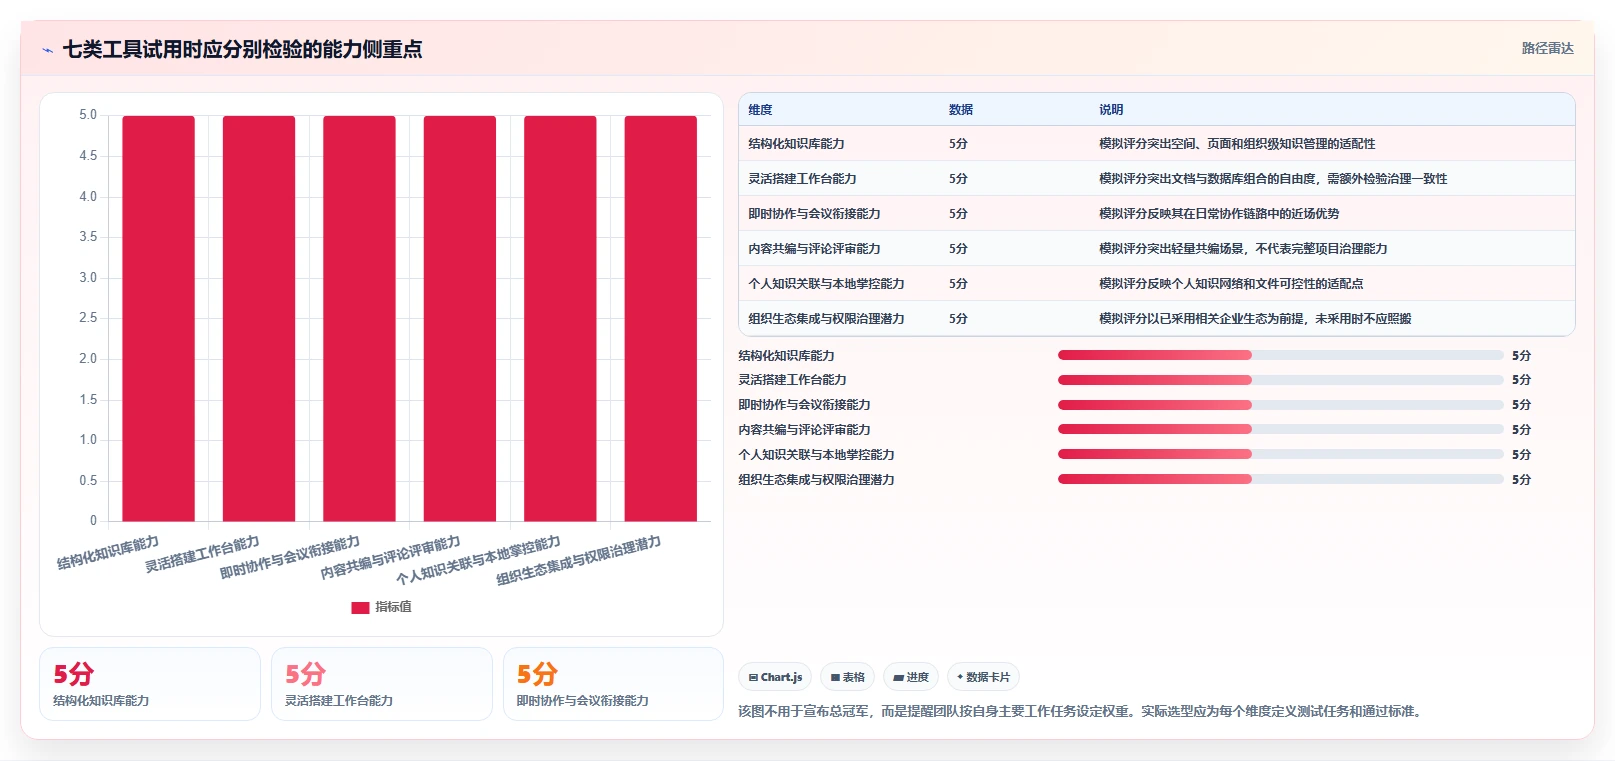The width and height of the screenshot is (1615, 761).
Task: Click the chart bar for 结构化知识库能力
Action: 159,318
